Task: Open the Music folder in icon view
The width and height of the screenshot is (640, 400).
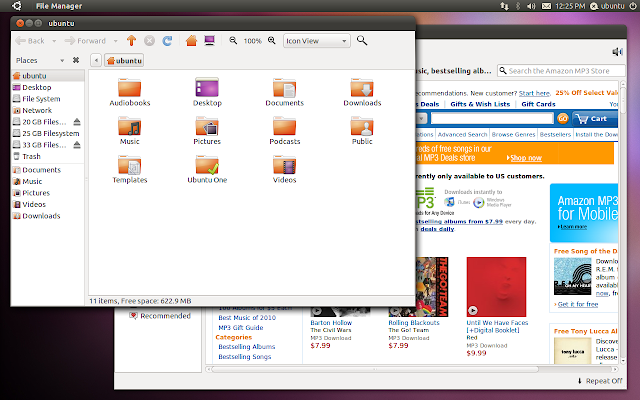Action: pos(129,126)
